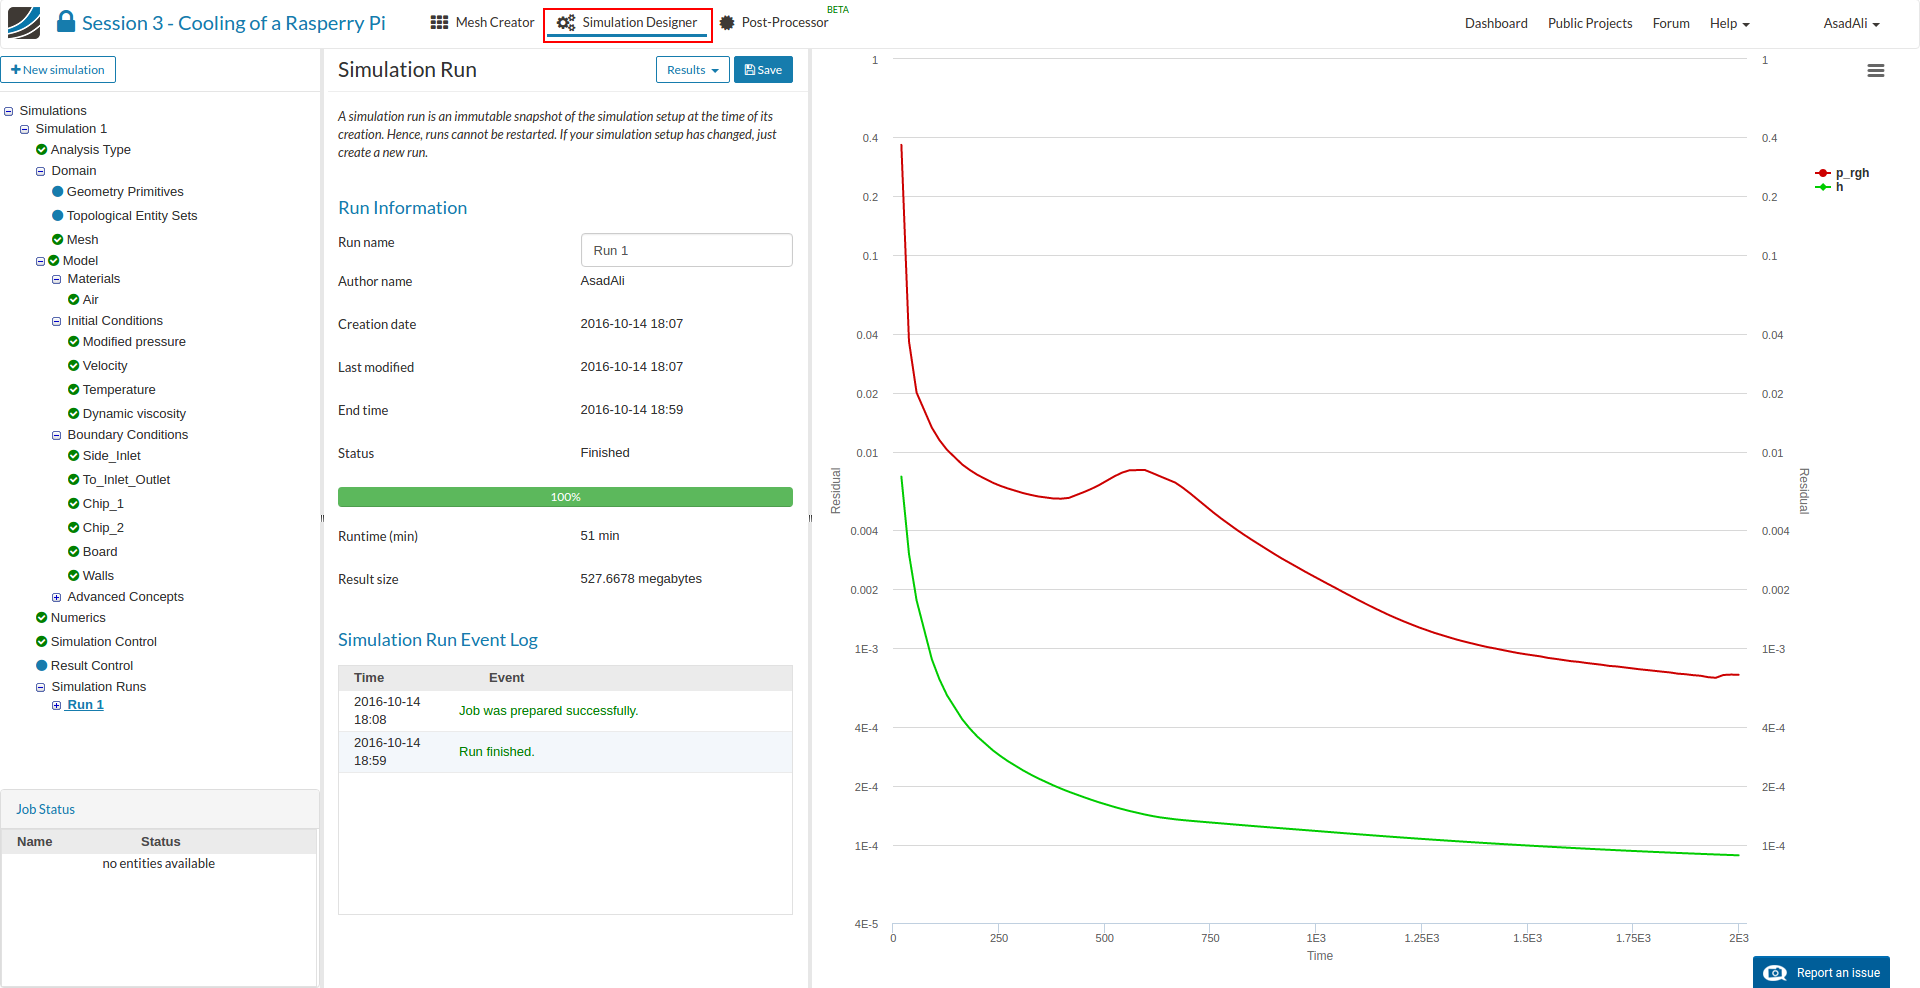Click the '527.6678 megabytes' result size

(641, 579)
